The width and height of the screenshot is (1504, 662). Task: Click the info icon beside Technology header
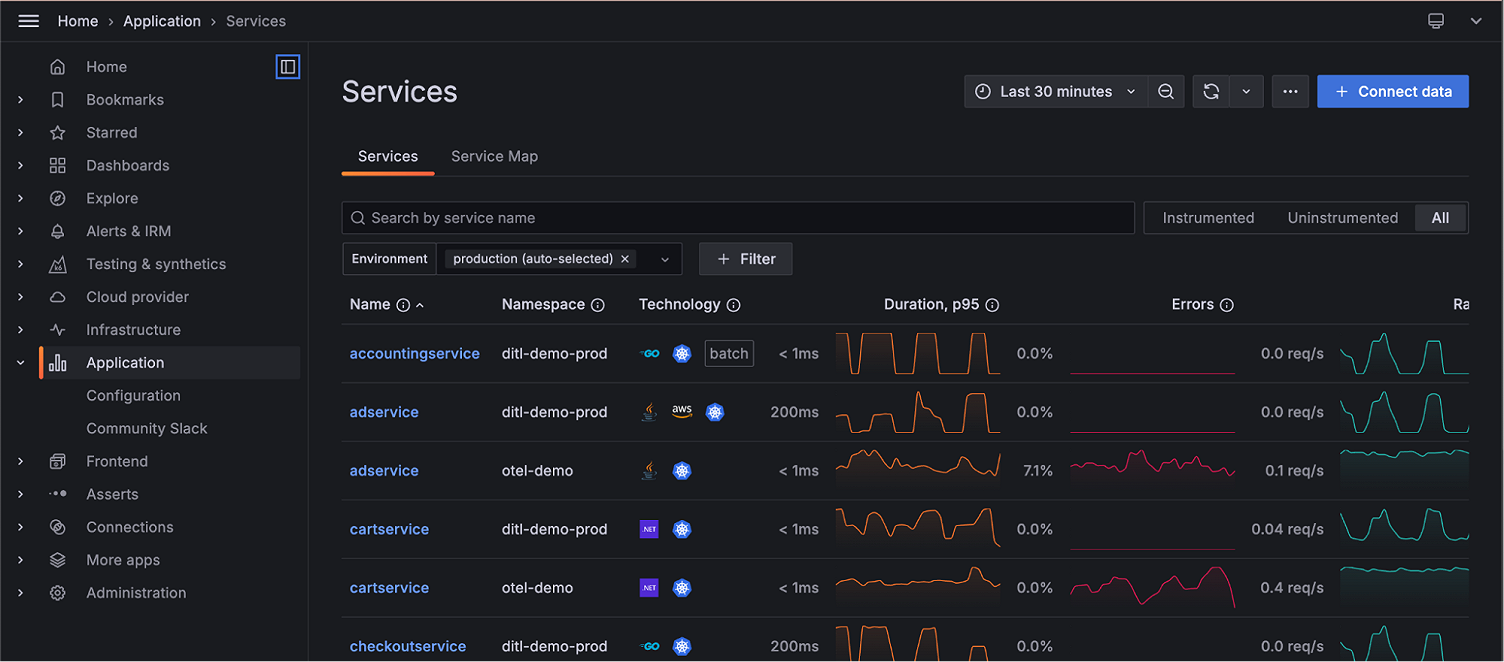pyautogui.click(x=733, y=305)
